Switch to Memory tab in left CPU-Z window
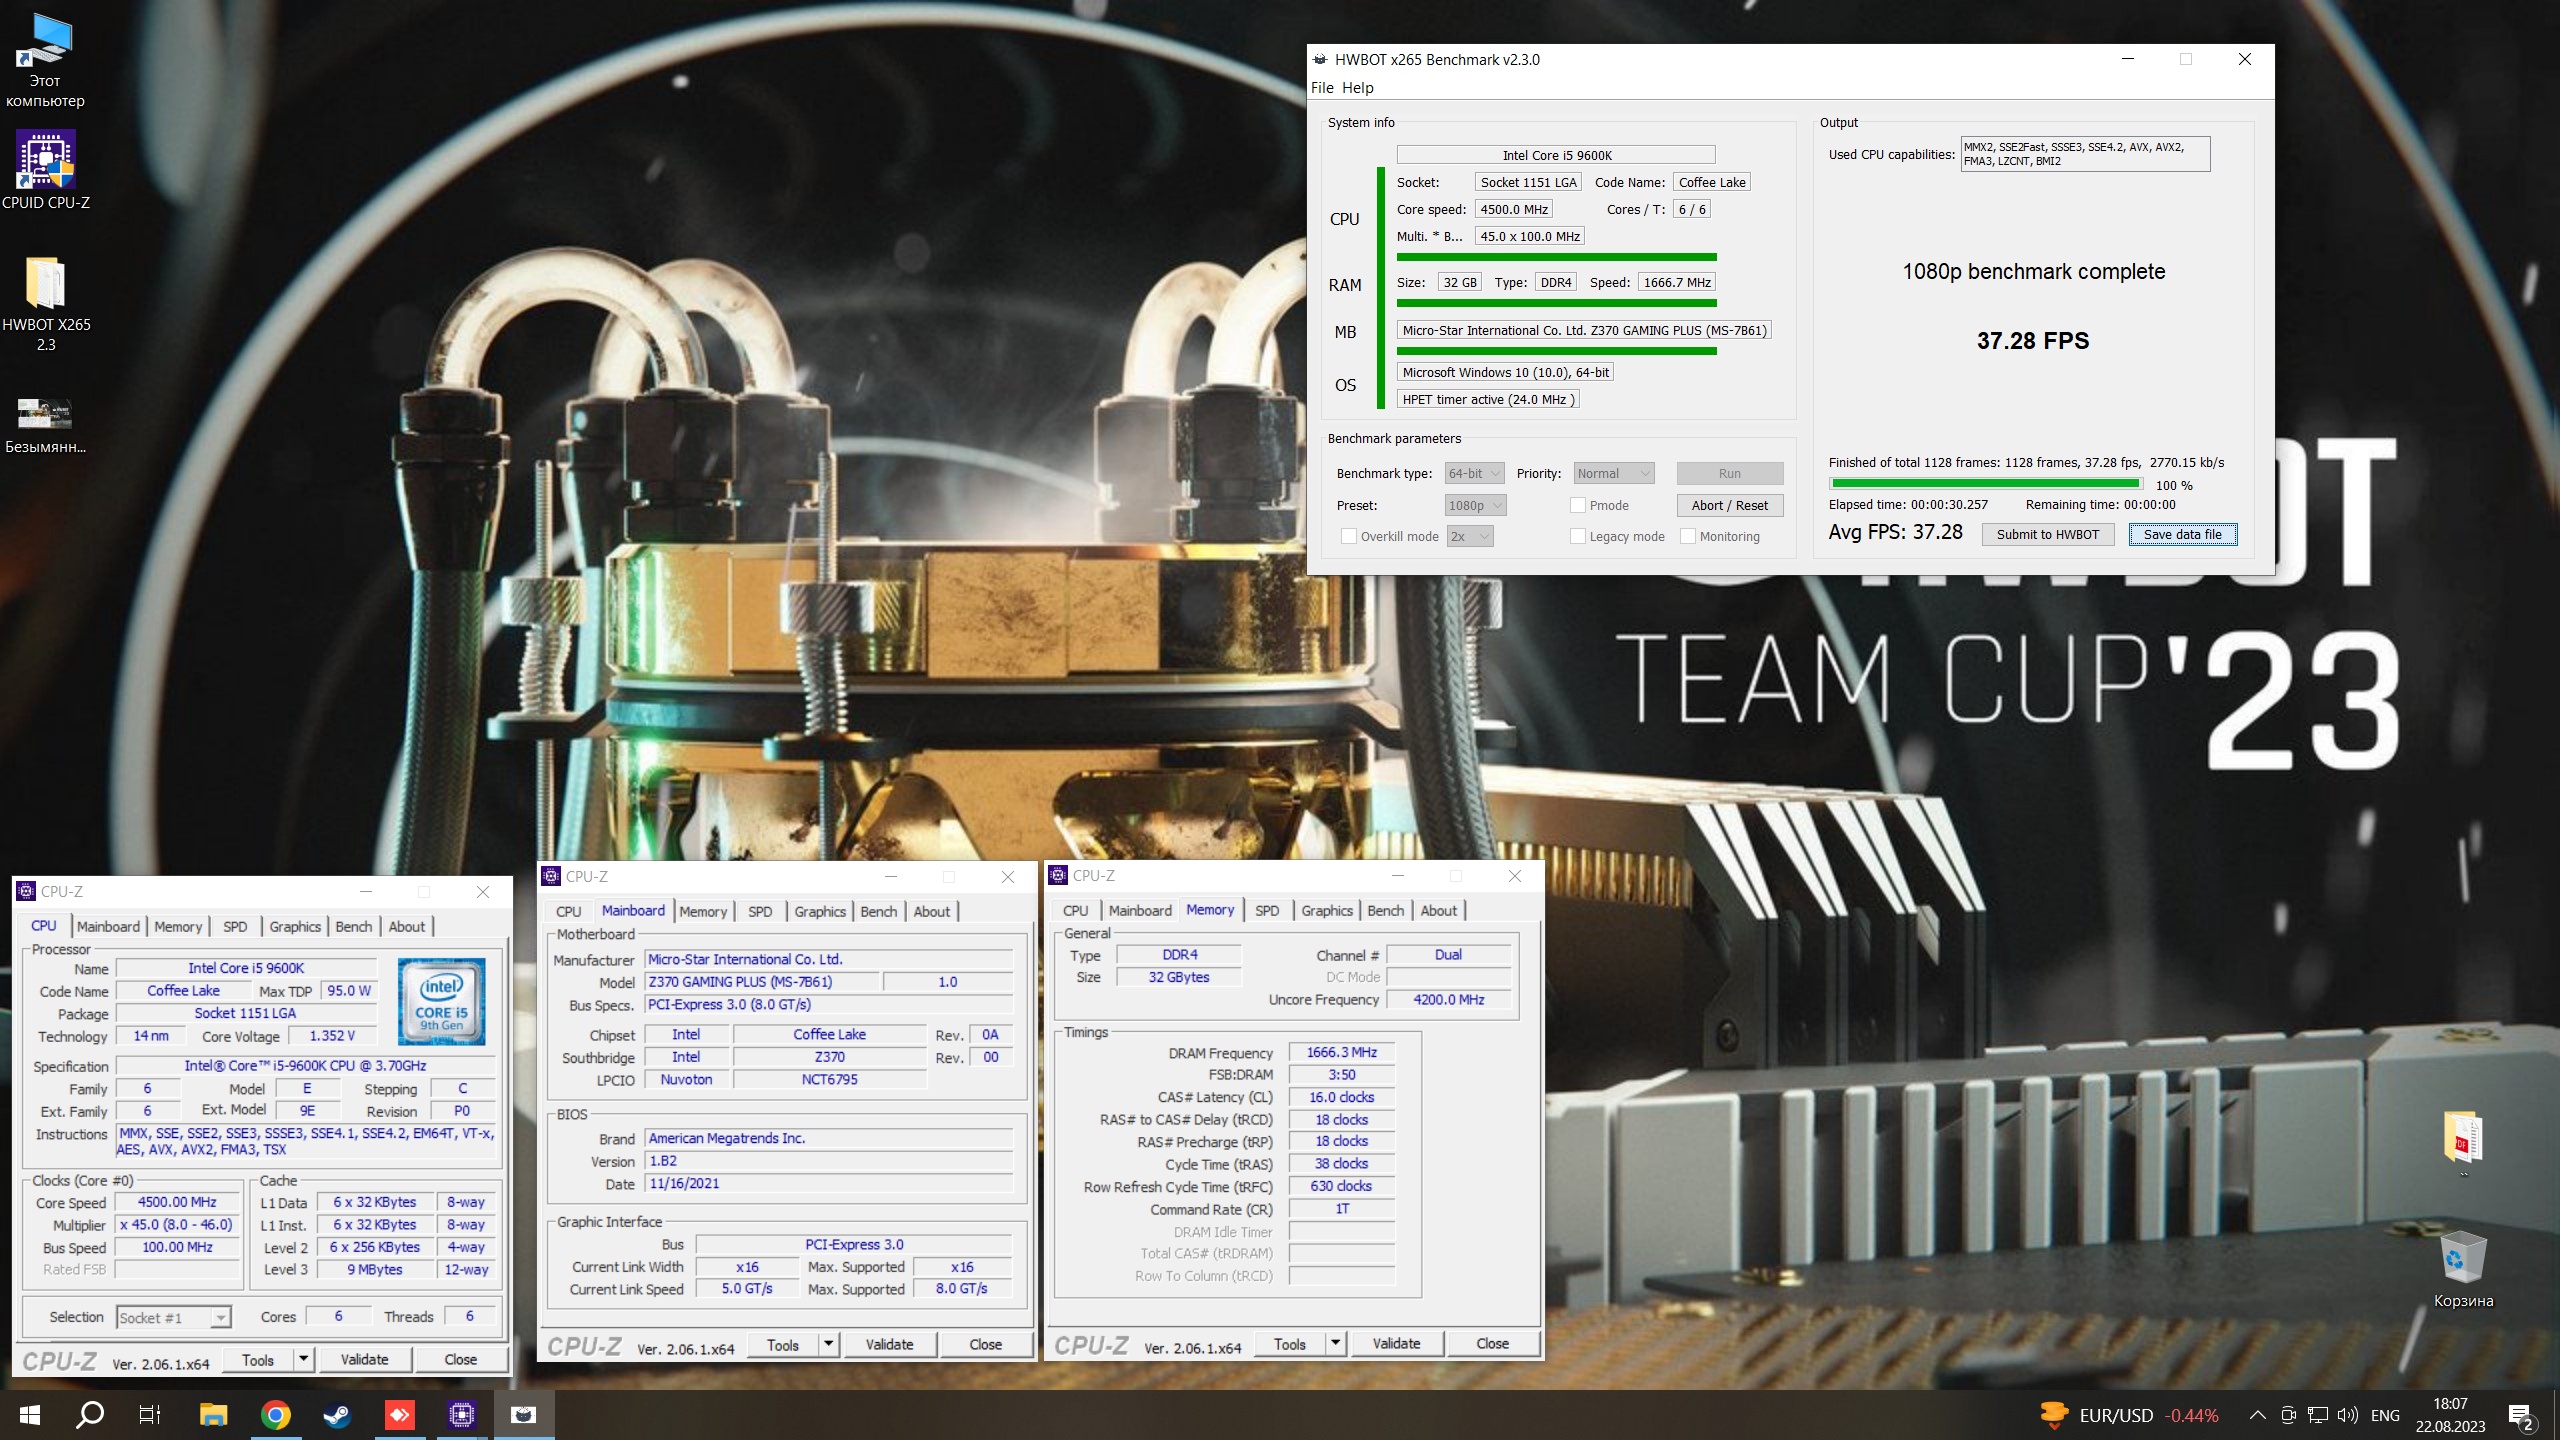 (x=178, y=926)
